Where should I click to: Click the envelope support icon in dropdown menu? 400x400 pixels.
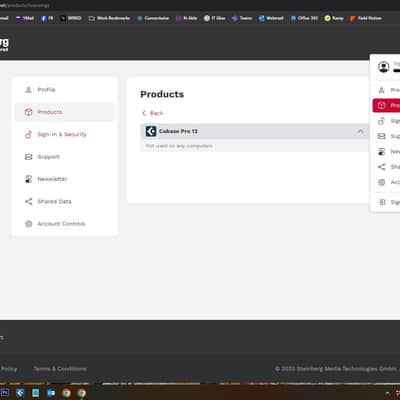382,136
